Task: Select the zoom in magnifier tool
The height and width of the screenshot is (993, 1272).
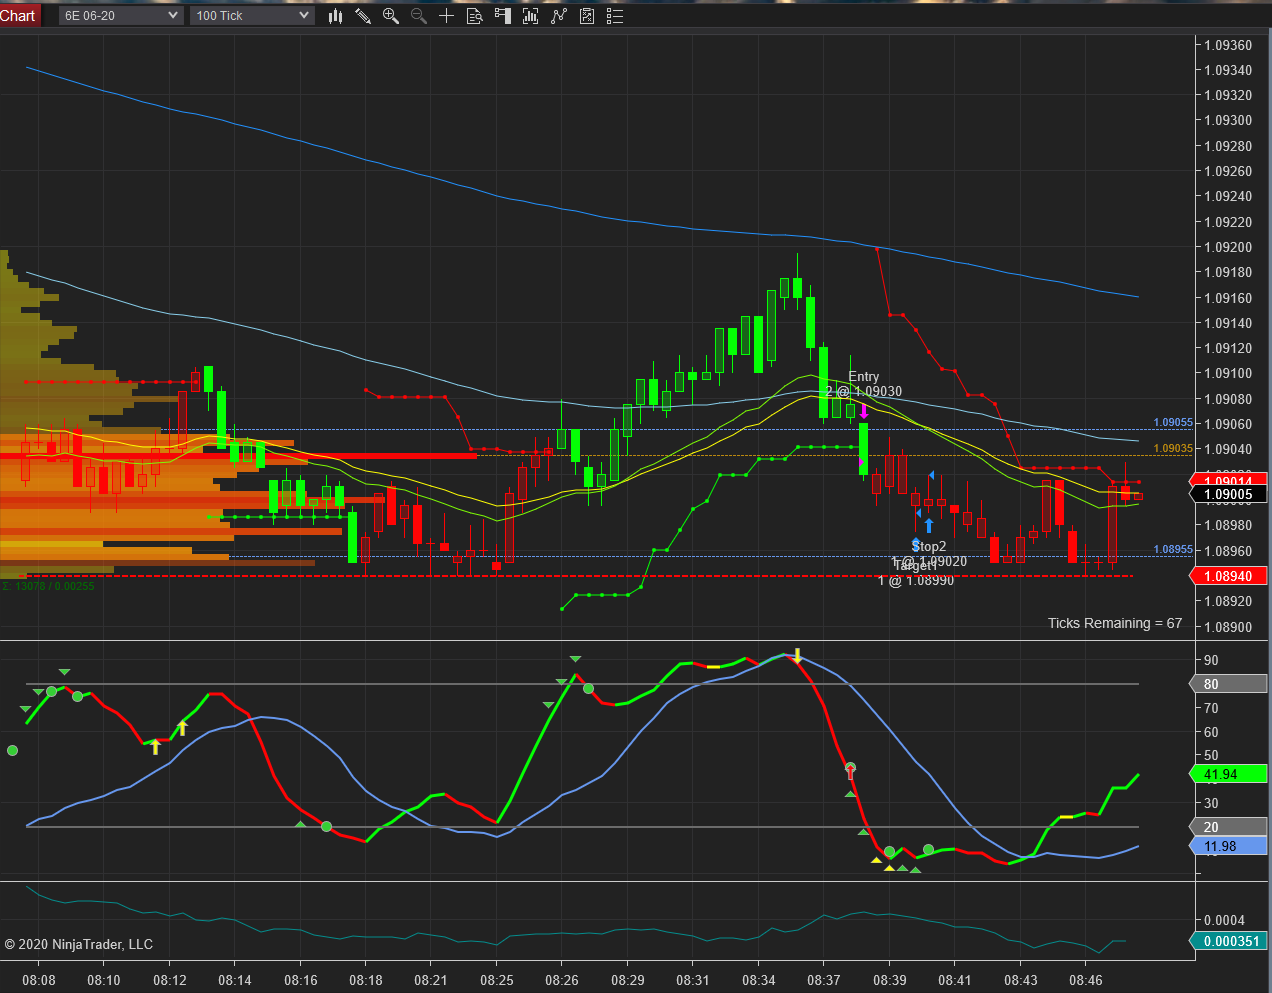Action: click(391, 16)
